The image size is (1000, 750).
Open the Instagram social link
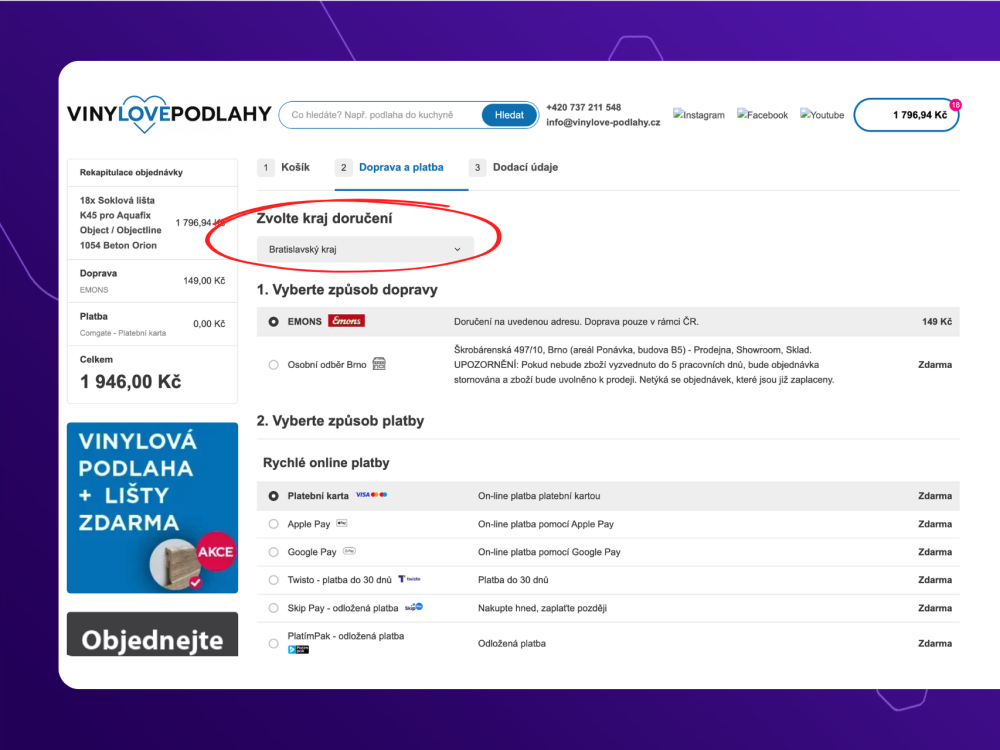pos(699,115)
